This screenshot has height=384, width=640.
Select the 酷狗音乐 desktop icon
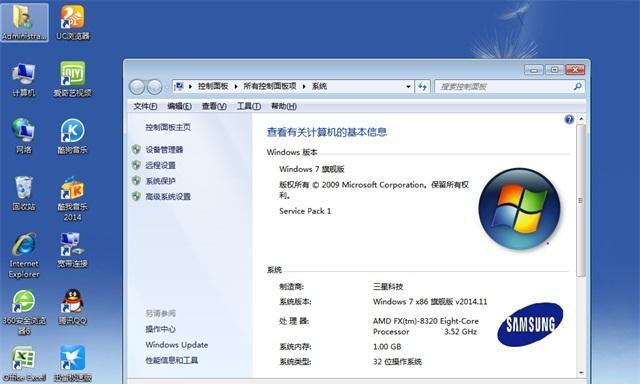[x=73, y=136]
